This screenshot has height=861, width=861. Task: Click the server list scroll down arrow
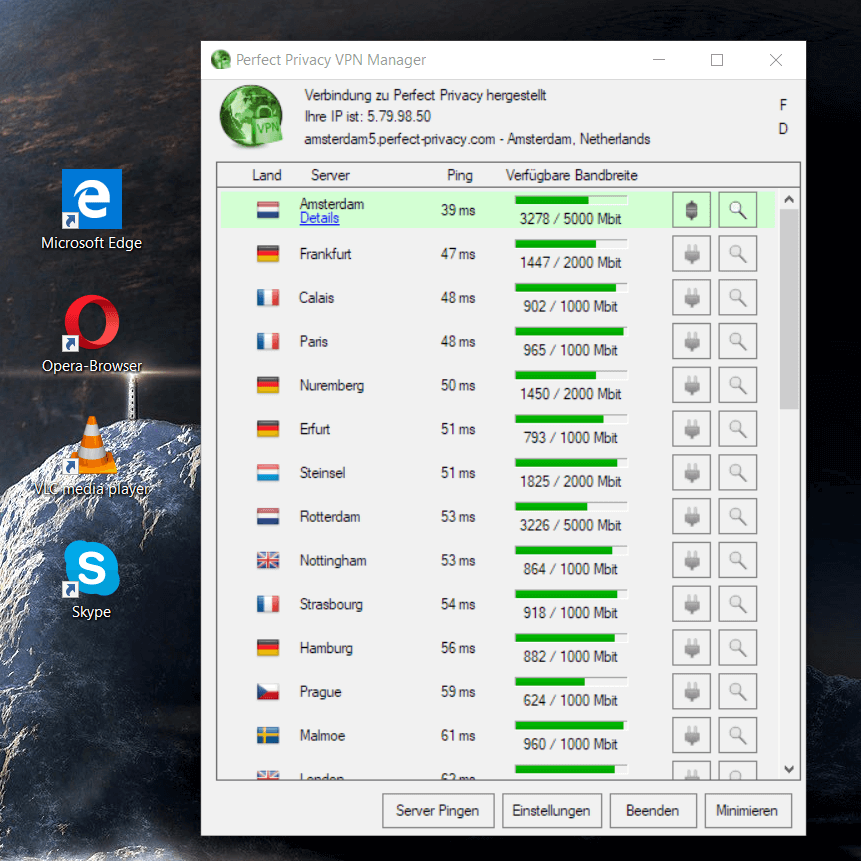click(789, 769)
